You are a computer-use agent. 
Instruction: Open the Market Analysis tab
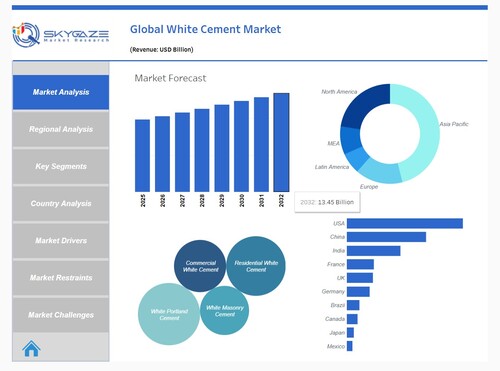click(x=61, y=92)
